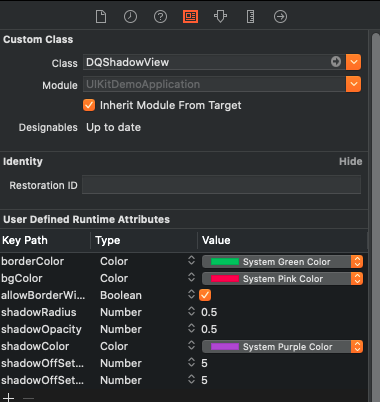Viewport: 380px width, 402px height.
Task: Click the shadowRadius value 0.5
Action: click(x=209, y=312)
